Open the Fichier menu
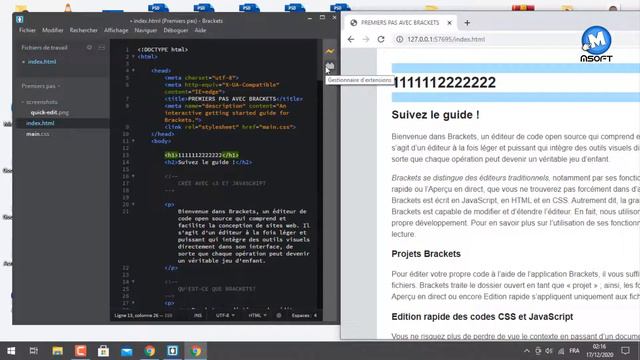This screenshot has height=360, width=640. [x=27, y=30]
